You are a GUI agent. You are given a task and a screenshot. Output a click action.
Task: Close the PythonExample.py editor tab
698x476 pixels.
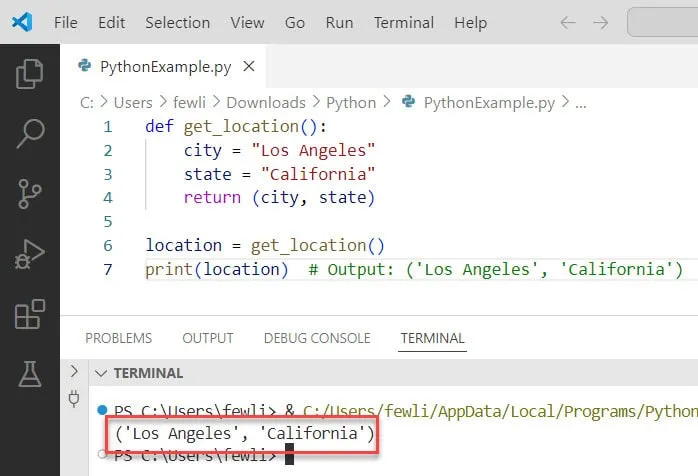tap(249, 67)
